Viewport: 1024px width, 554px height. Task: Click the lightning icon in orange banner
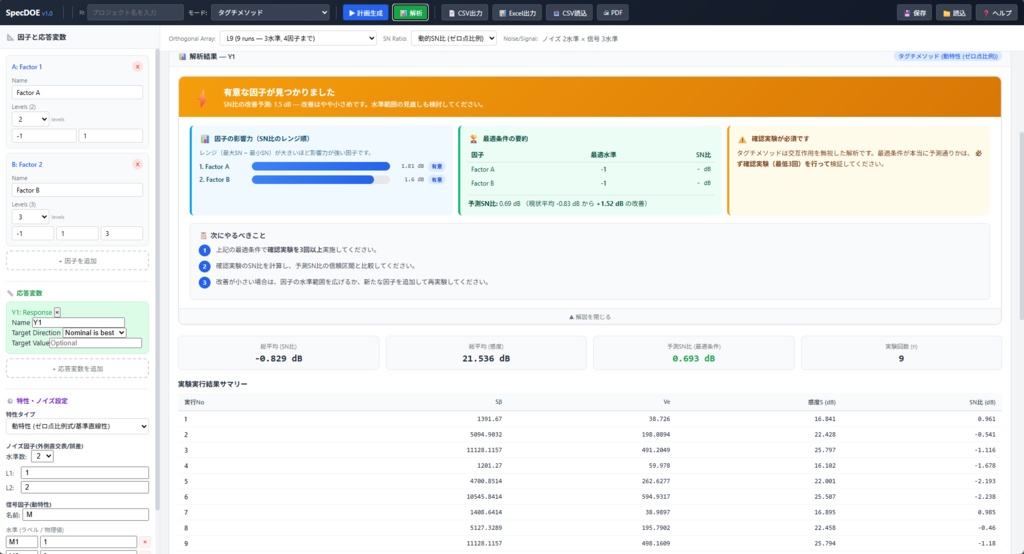[202, 98]
